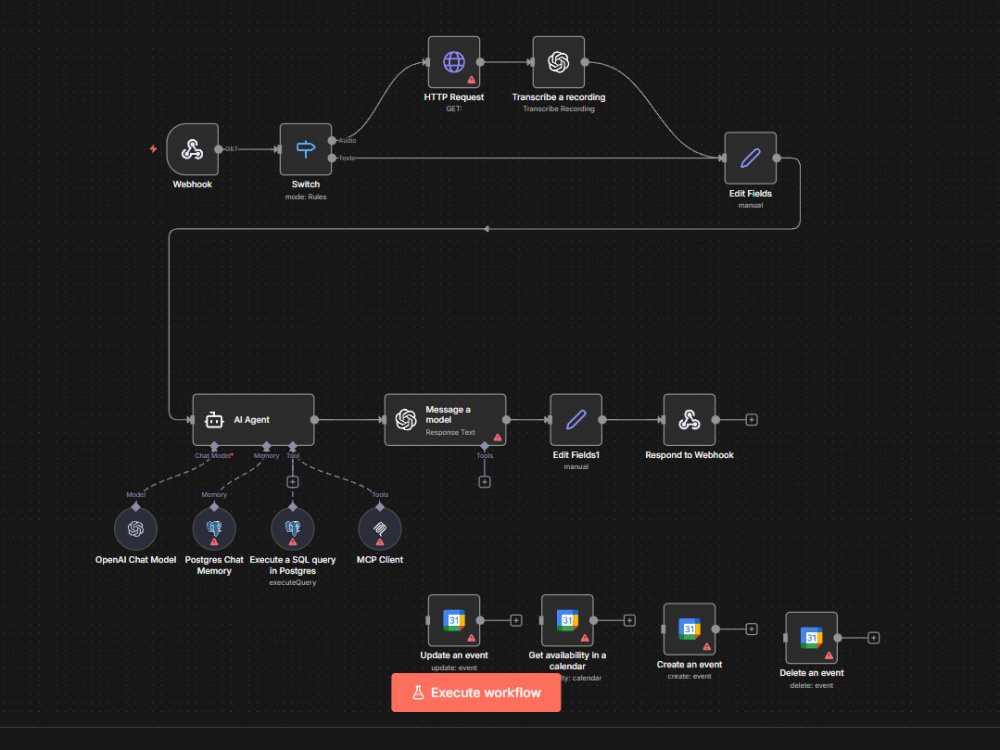1000x750 pixels.
Task: Click the Webhook GET output connector
Action: point(219,149)
